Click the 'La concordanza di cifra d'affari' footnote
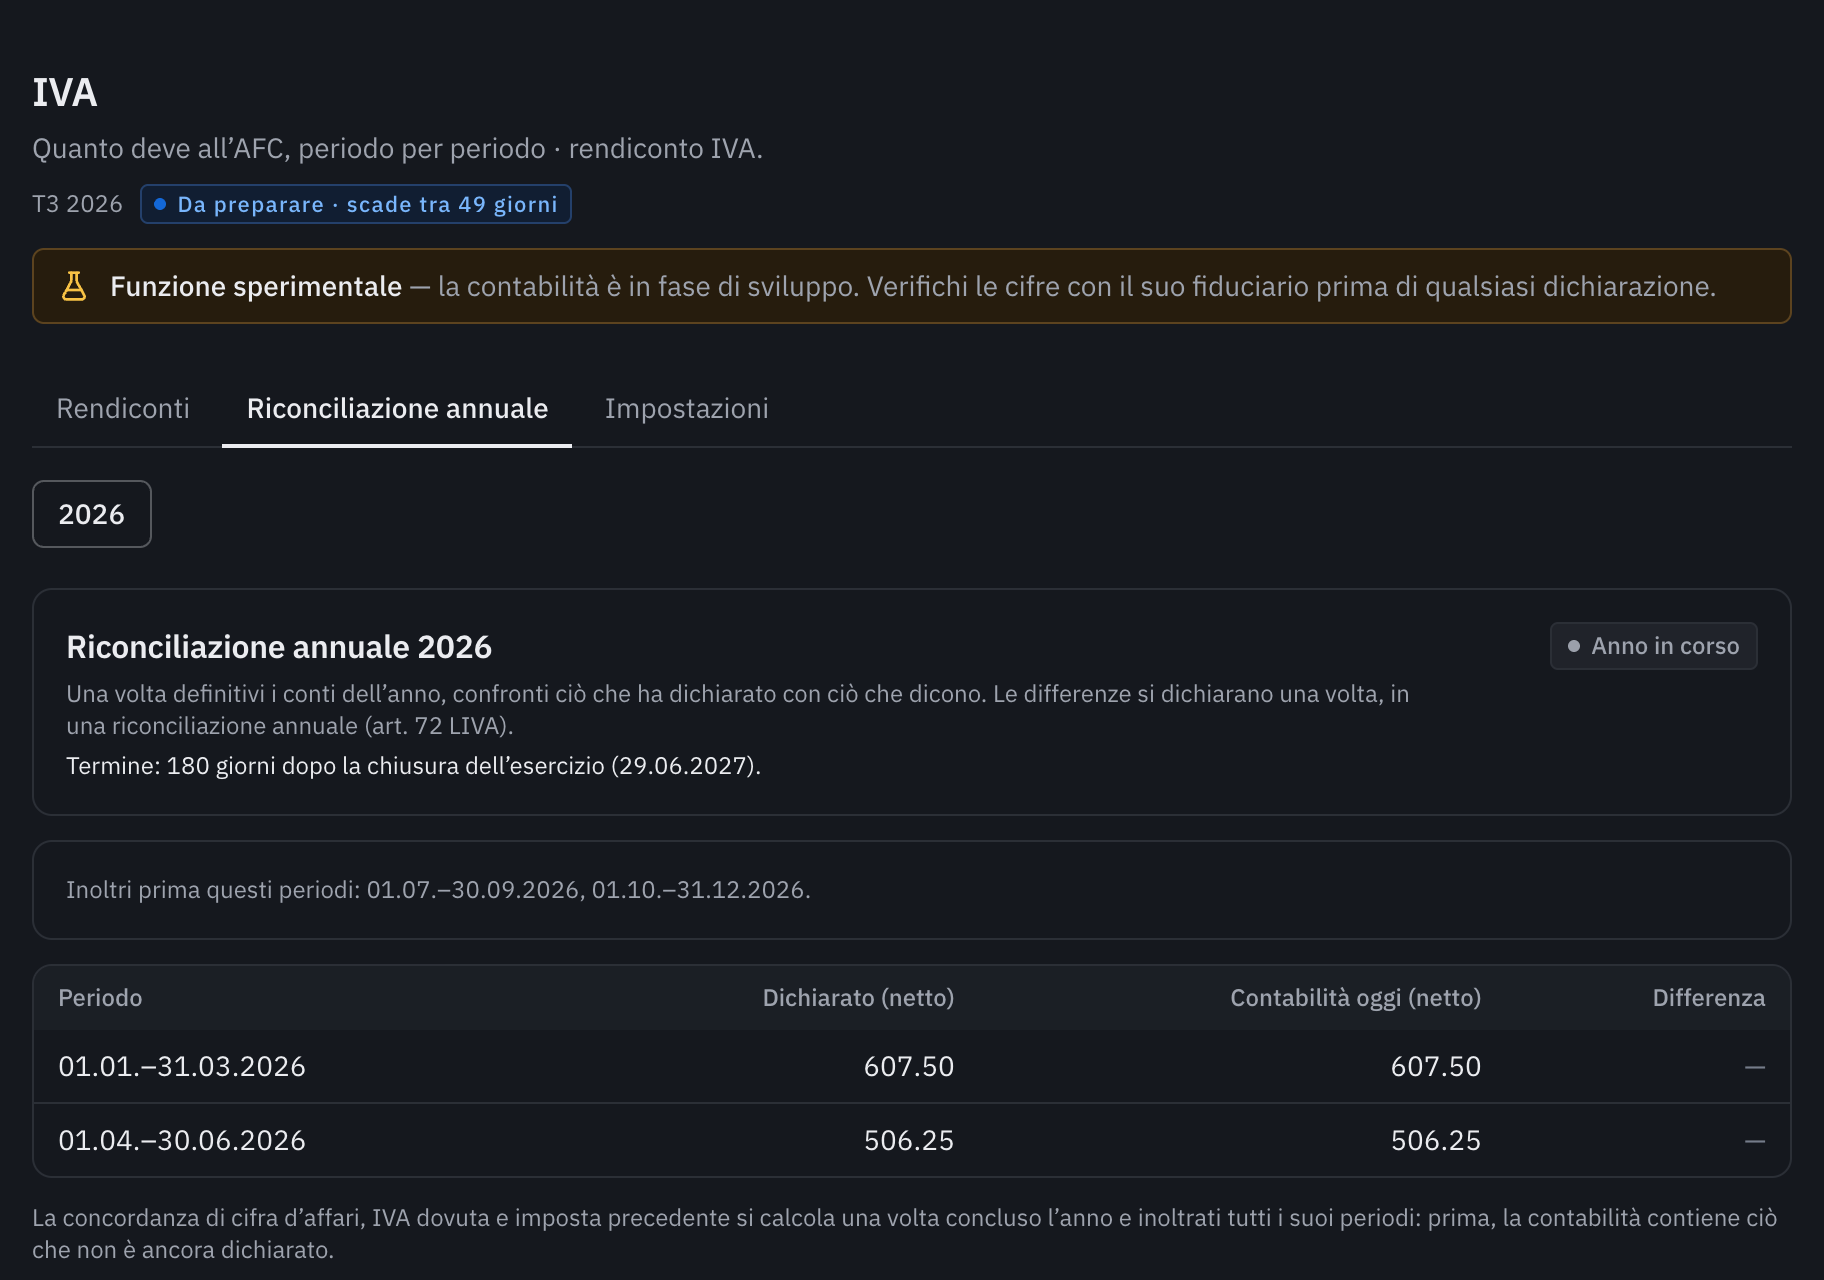The image size is (1824, 1280). (904, 1233)
